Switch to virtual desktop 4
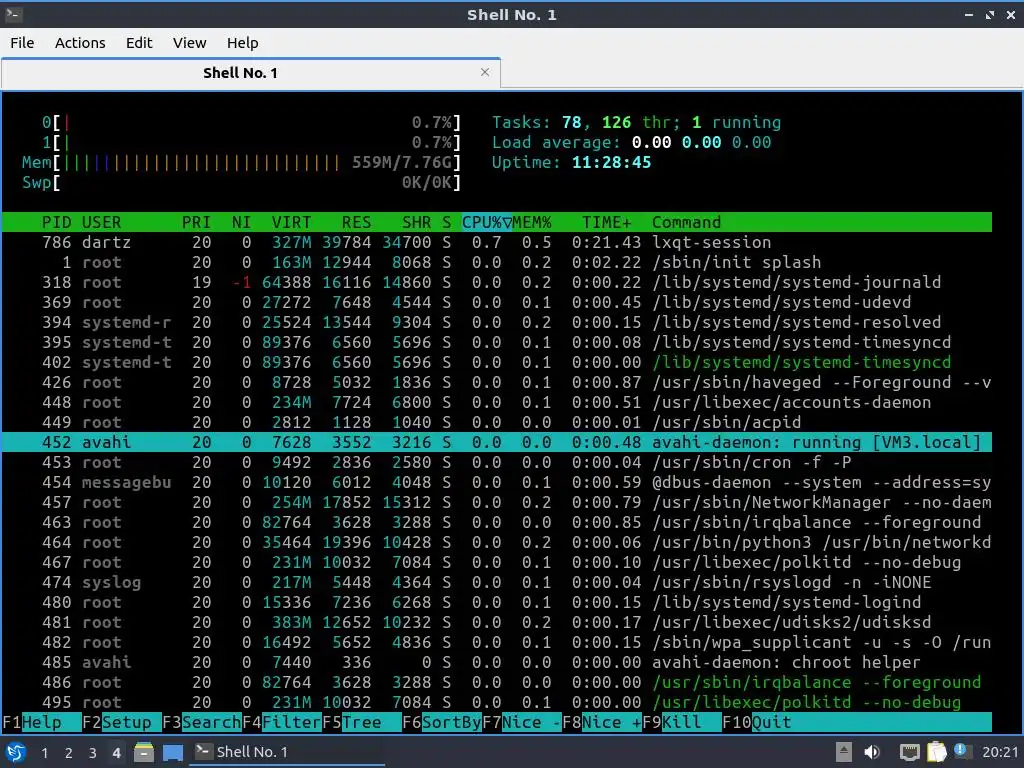The image size is (1024, 768). (x=116, y=753)
